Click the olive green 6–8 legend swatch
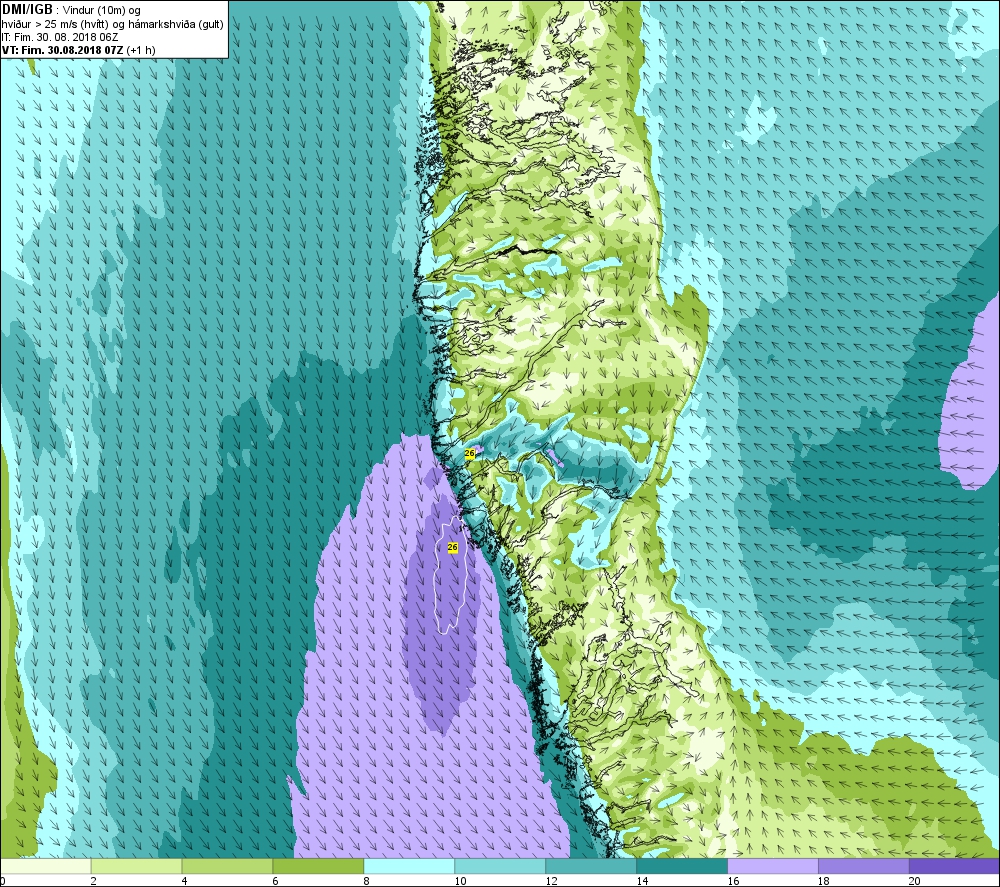 318,866
